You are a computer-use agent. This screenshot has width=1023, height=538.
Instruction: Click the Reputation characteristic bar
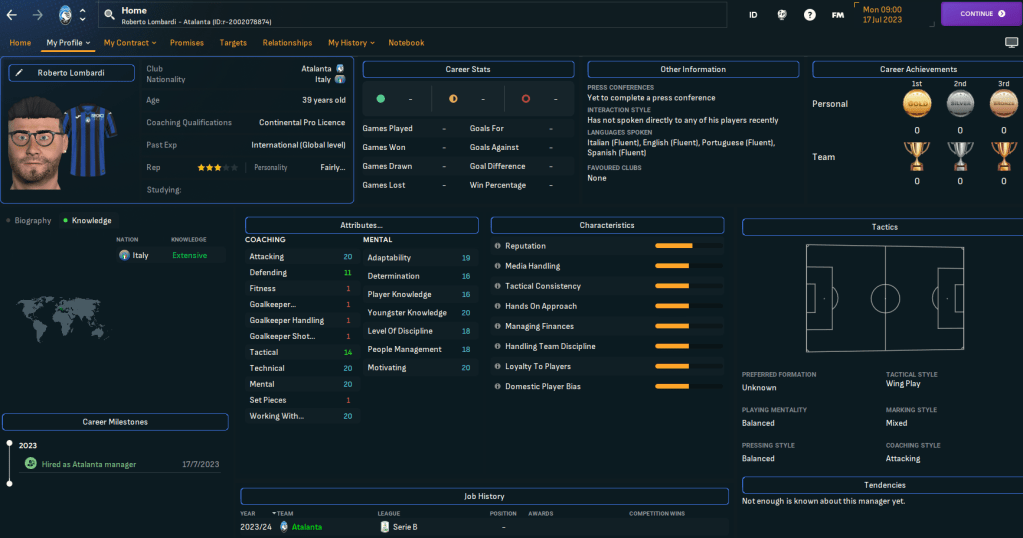pos(688,246)
